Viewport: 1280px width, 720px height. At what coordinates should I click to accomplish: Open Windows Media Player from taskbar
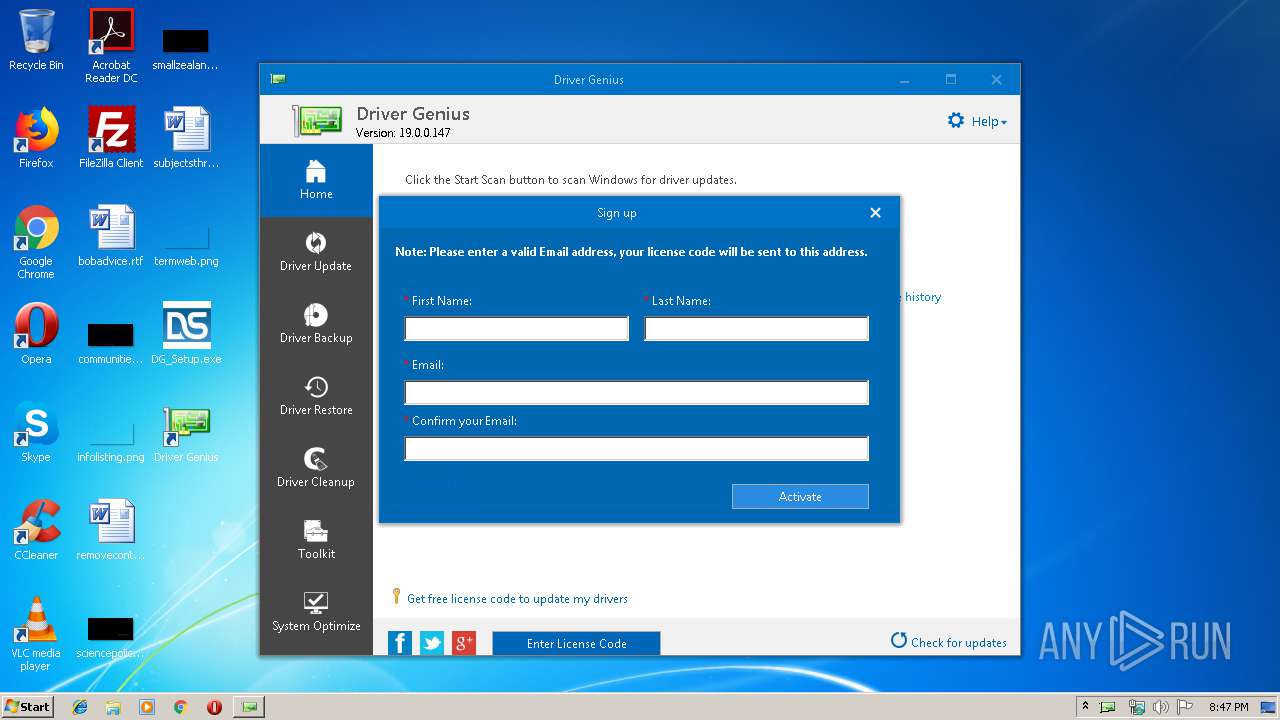pos(147,707)
